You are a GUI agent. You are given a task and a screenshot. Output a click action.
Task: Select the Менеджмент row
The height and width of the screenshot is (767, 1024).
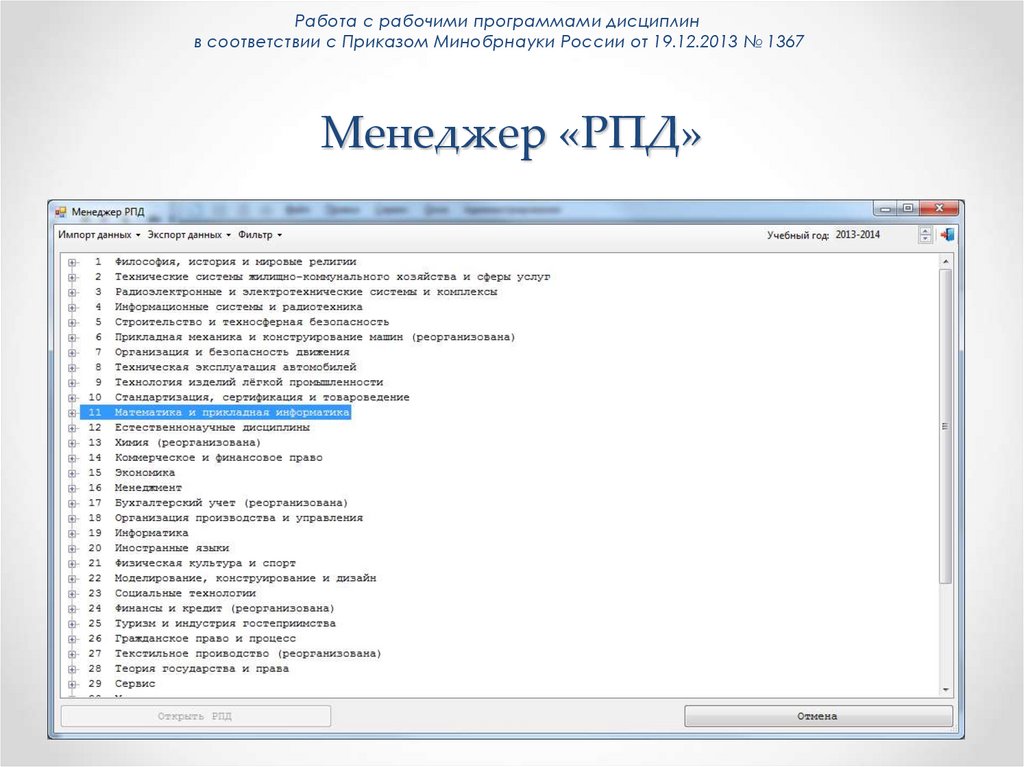150,487
